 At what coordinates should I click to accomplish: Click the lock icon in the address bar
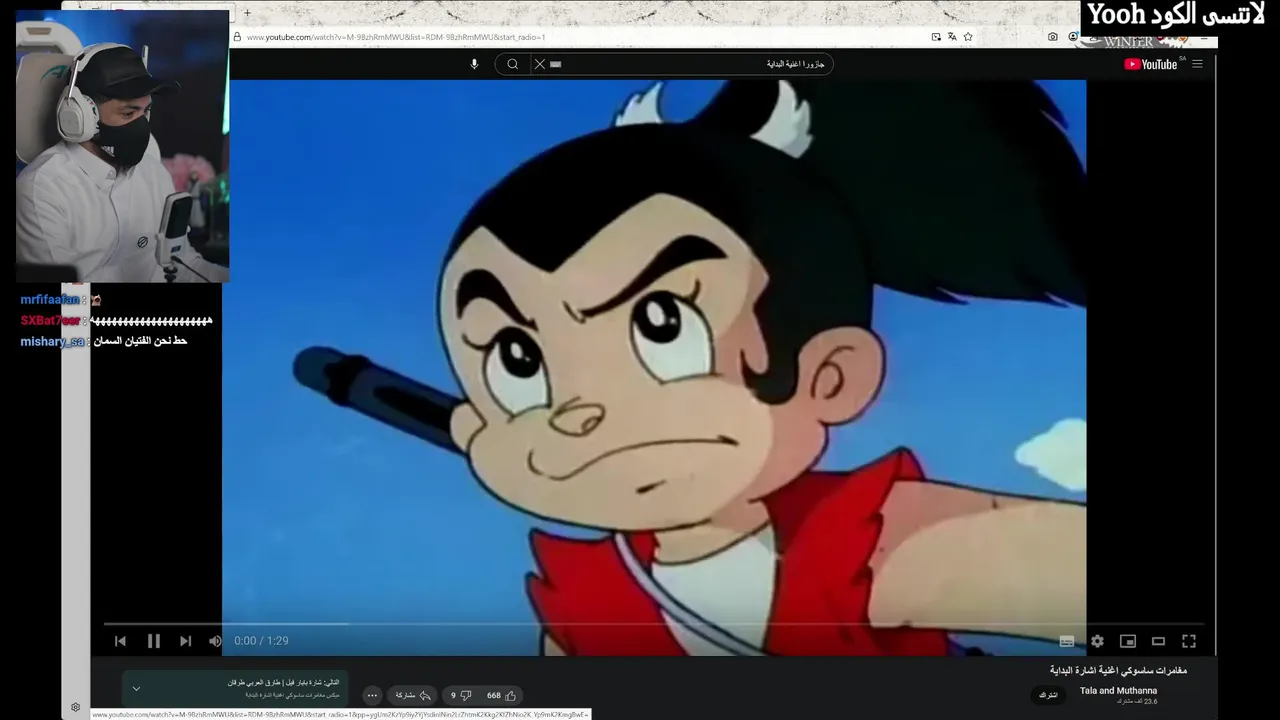coord(237,37)
